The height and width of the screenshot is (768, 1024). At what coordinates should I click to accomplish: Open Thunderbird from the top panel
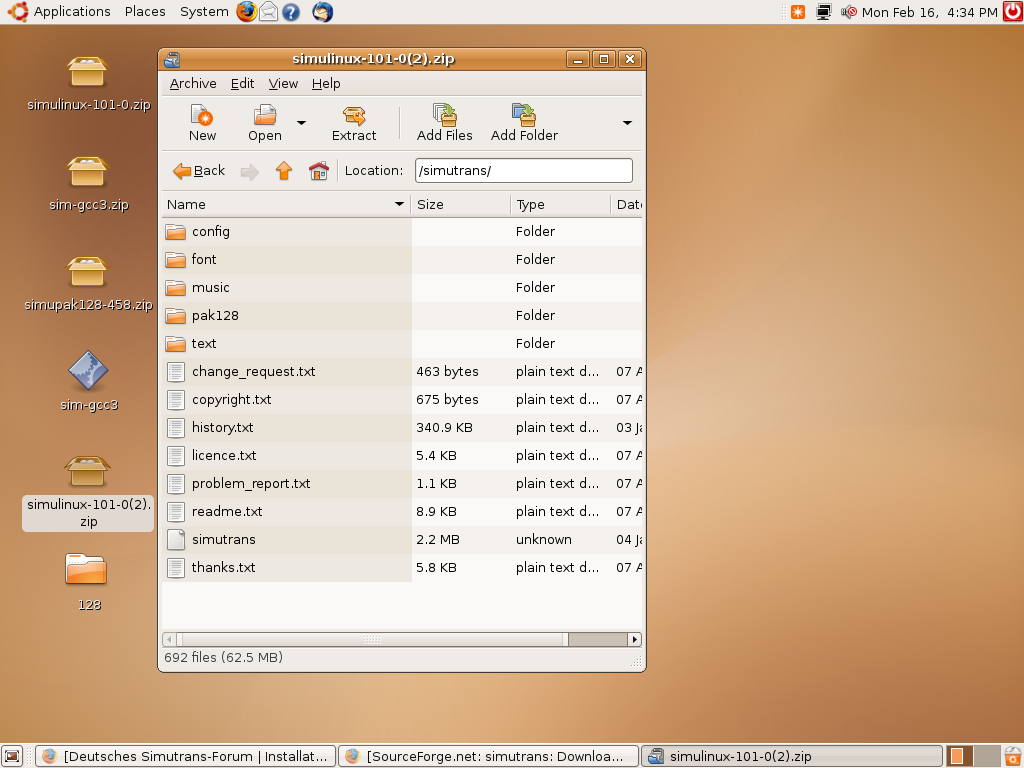click(322, 12)
